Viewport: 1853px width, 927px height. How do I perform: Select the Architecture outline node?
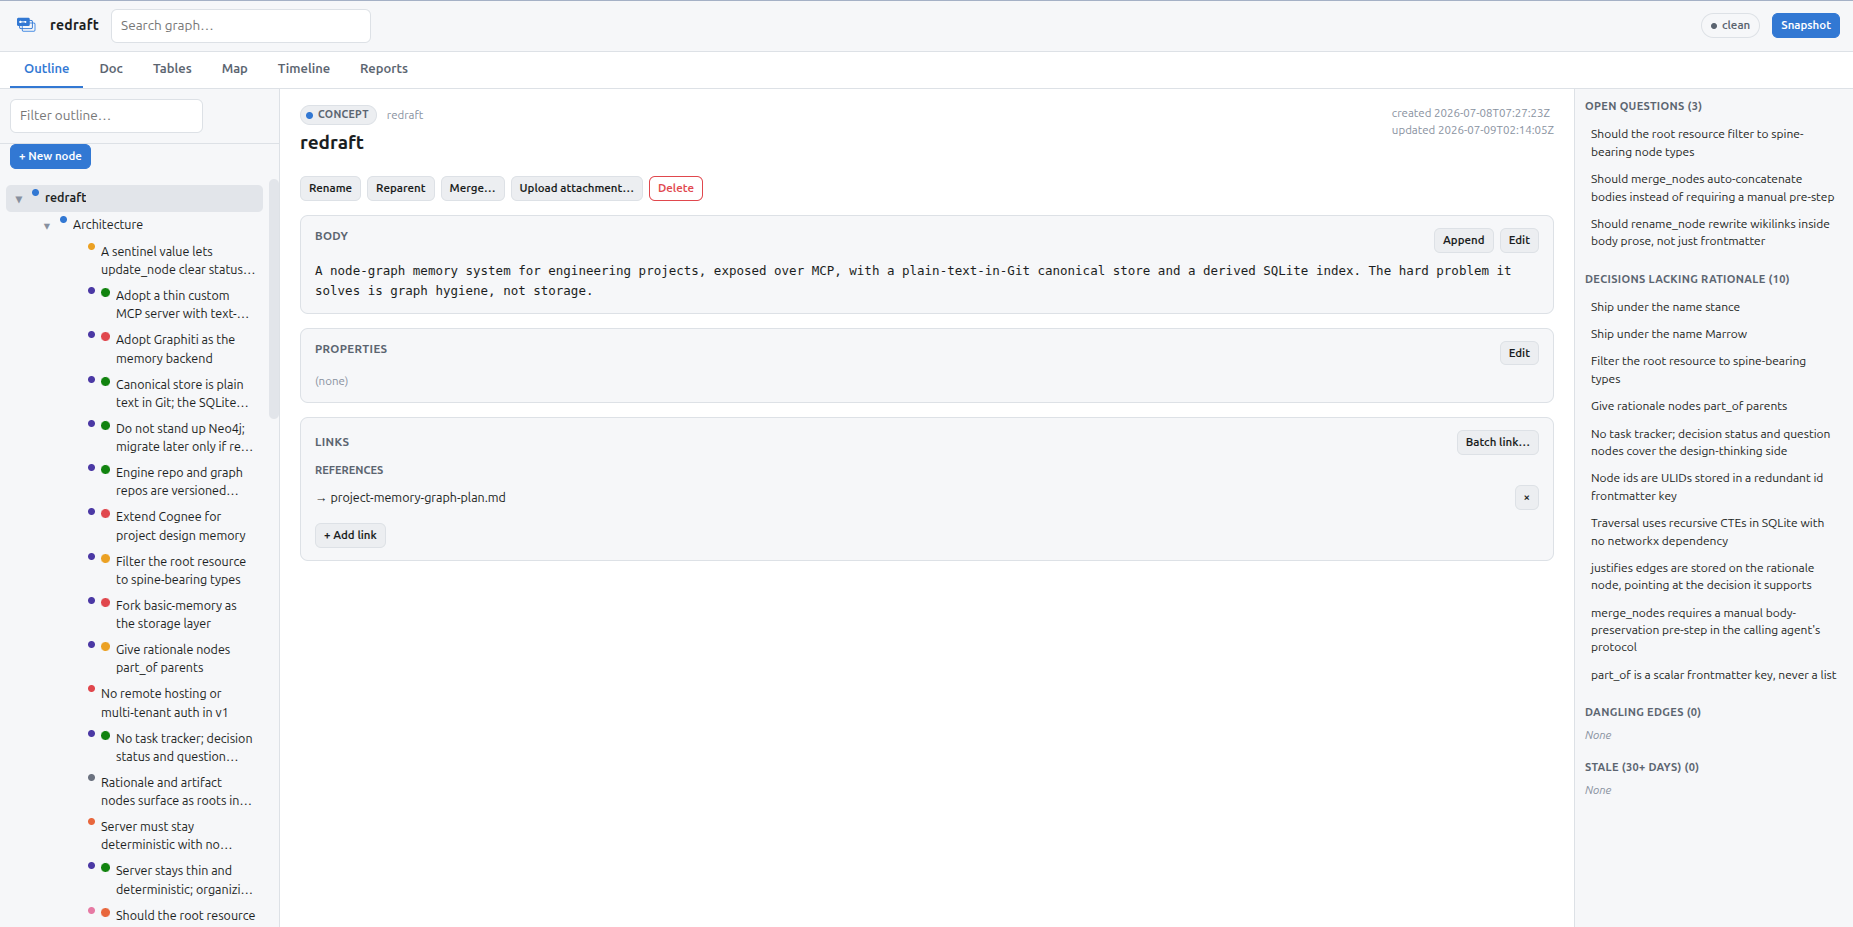108,225
